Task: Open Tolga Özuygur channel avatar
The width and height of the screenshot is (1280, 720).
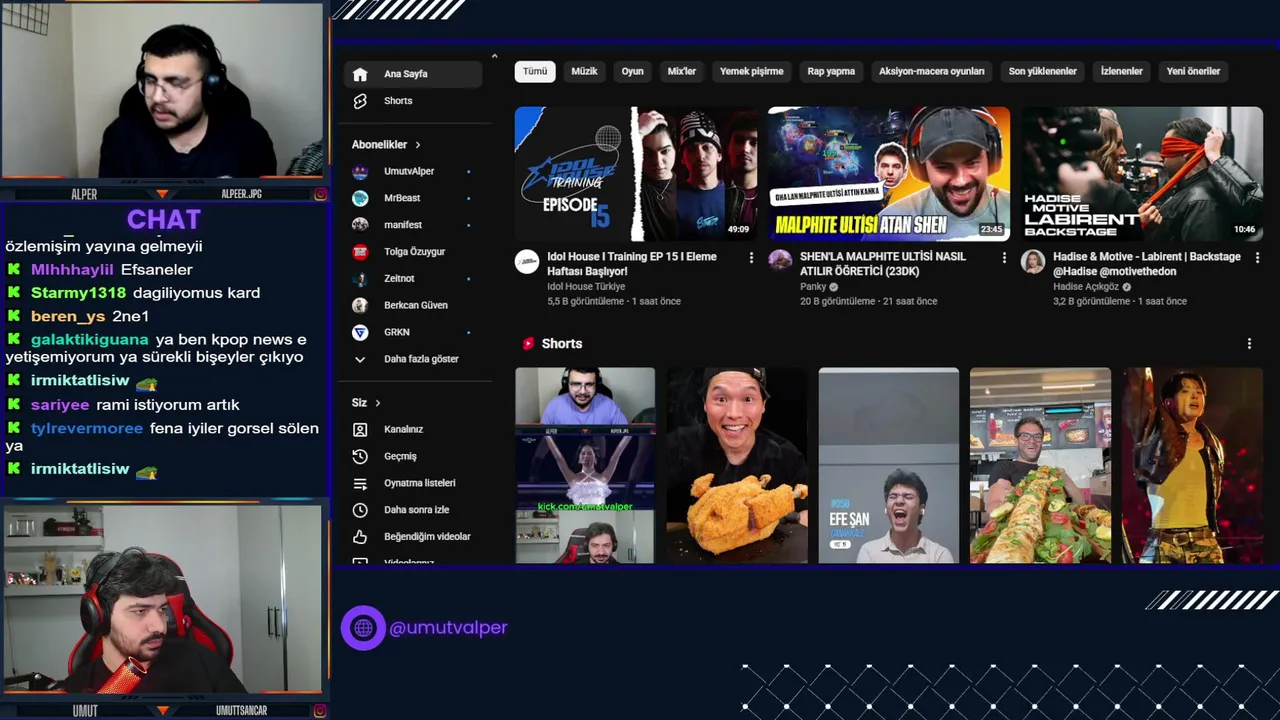Action: click(360, 252)
